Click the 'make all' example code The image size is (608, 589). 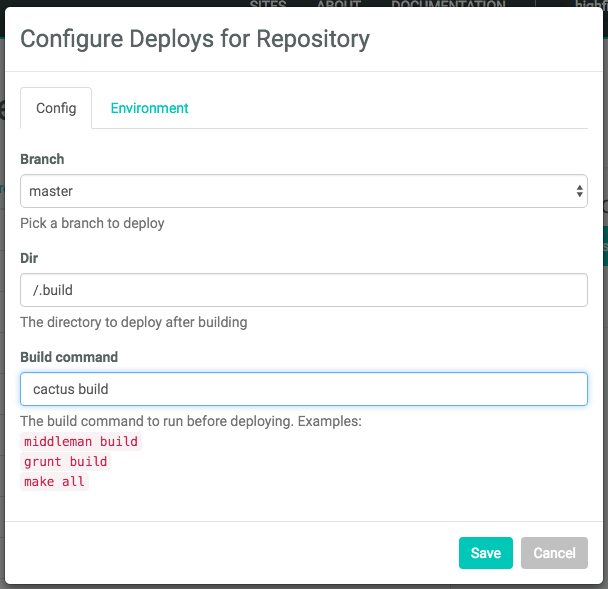pos(54,481)
